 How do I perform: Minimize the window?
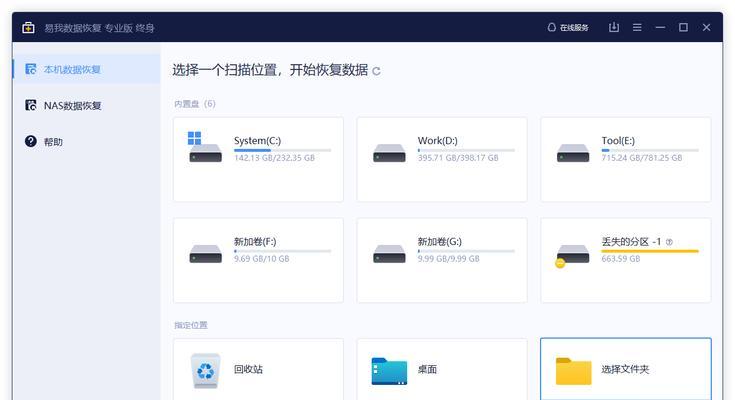tap(660, 28)
